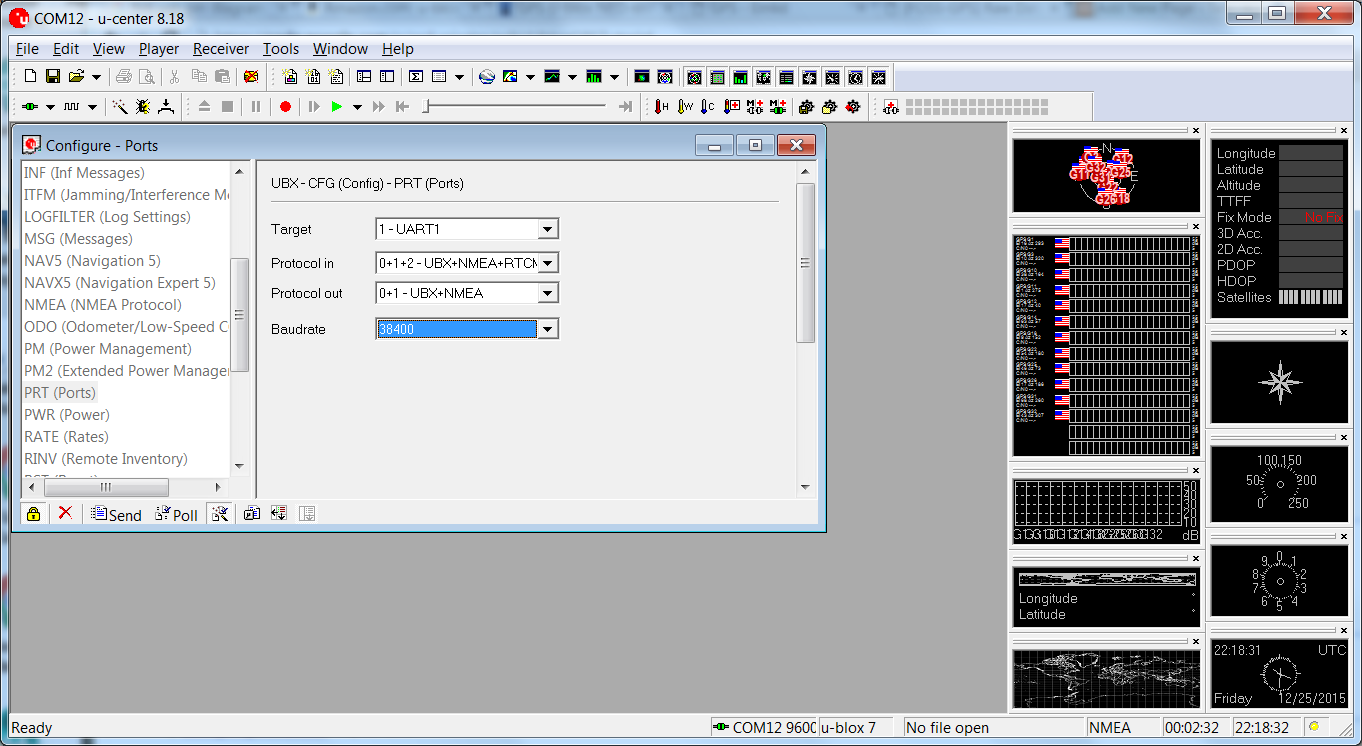Click the config list horizontal scrollbar thumb
The height and width of the screenshot is (746, 1362).
(105, 487)
